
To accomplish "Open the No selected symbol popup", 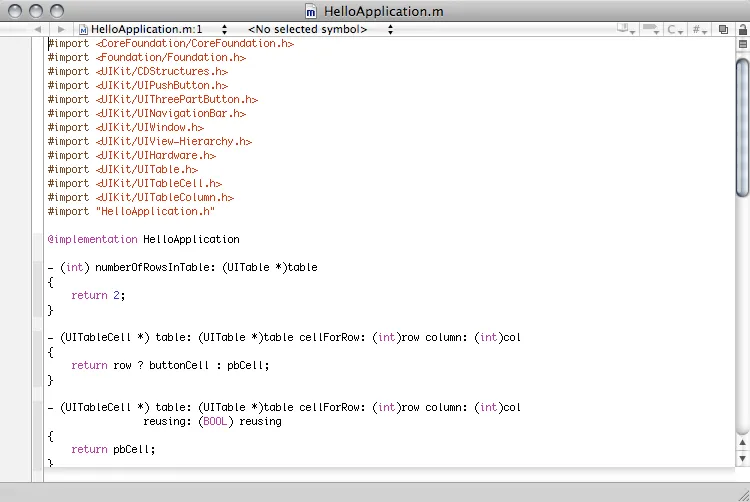I will coord(320,29).
